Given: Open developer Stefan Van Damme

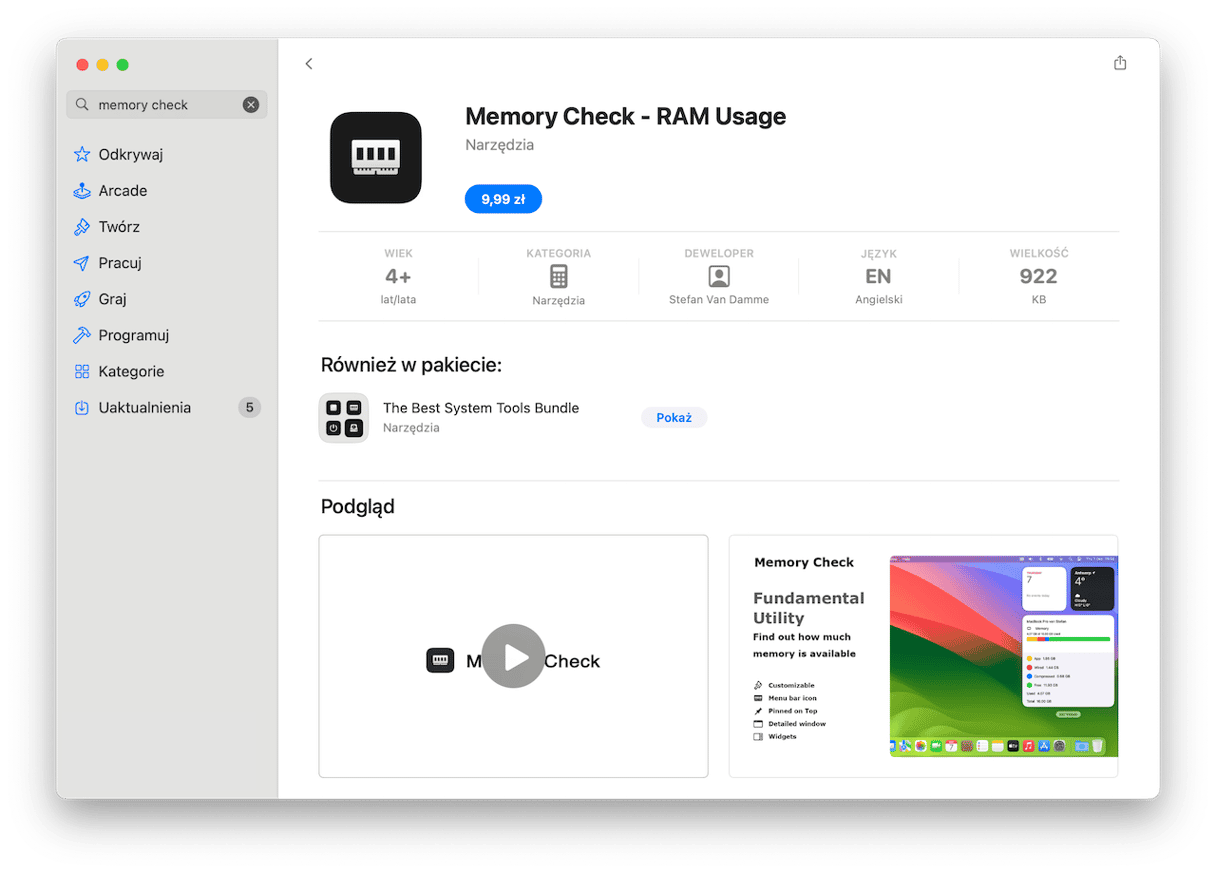Looking at the screenshot, I should 719,300.
